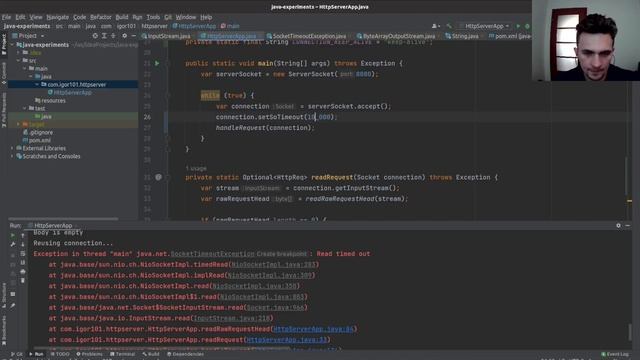The image size is (640, 360).
Task: Collapse com.igor101.httpserver package
Action: (x=37, y=84)
